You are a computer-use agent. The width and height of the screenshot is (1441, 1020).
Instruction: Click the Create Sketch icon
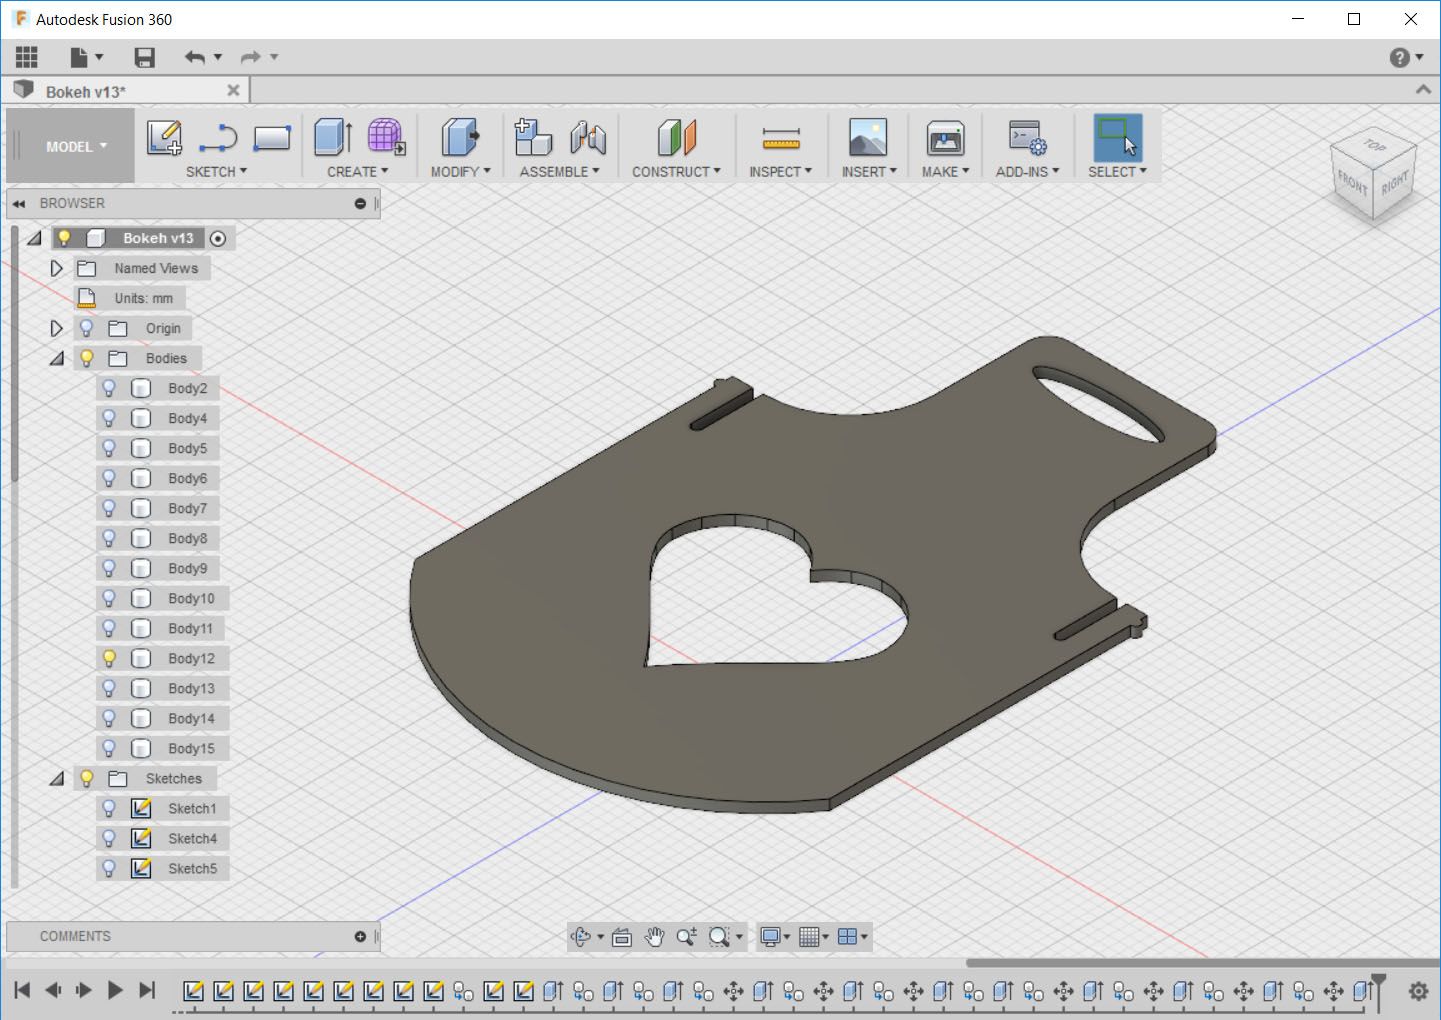[x=164, y=137]
